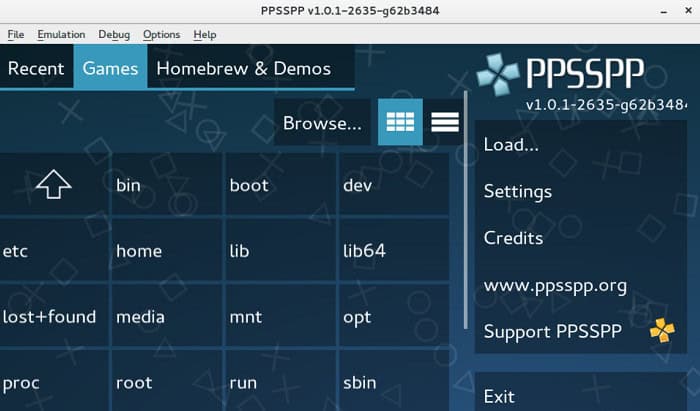Click Load... in the side panel
The height and width of the screenshot is (411, 700).
580,144
